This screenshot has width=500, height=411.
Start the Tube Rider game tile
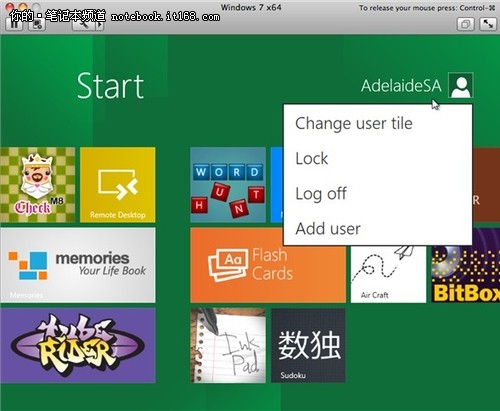coord(78,345)
